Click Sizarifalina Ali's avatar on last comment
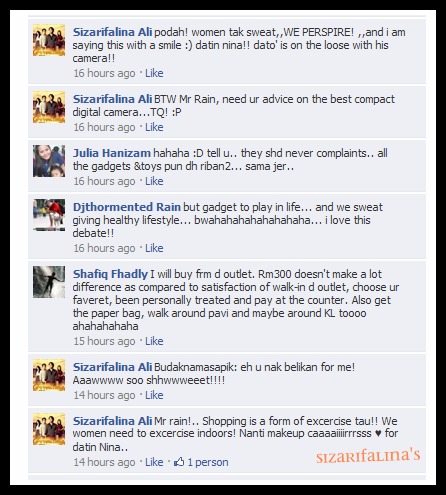The width and height of the screenshot is (446, 495). (x=49, y=429)
